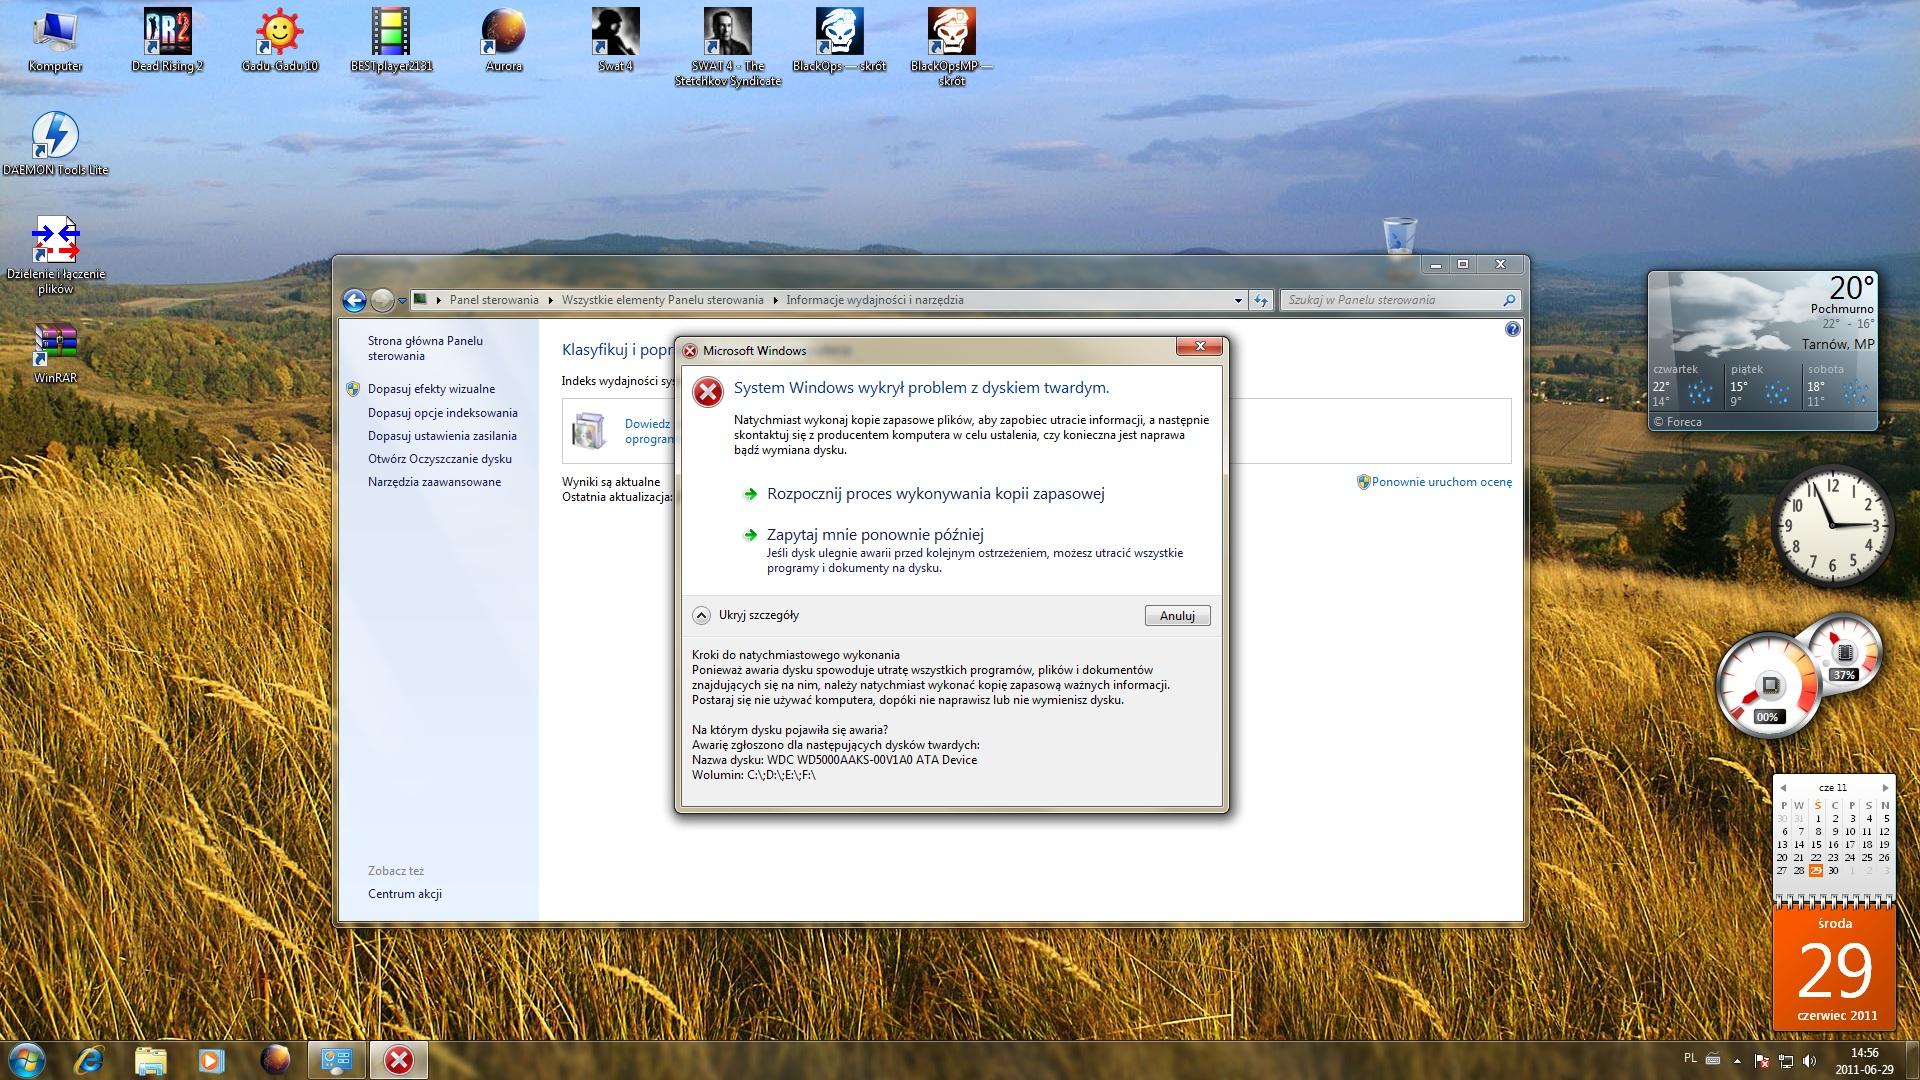Open Aurora browser from the taskbar

275,1060
